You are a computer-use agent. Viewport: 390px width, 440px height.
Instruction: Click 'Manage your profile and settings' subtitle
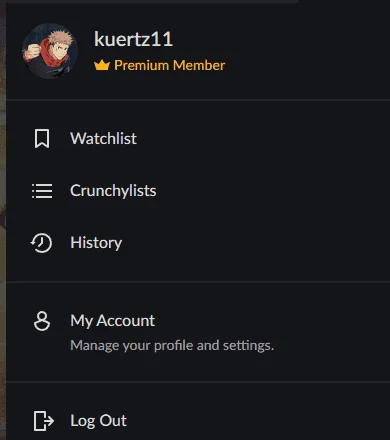(x=172, y=345)
